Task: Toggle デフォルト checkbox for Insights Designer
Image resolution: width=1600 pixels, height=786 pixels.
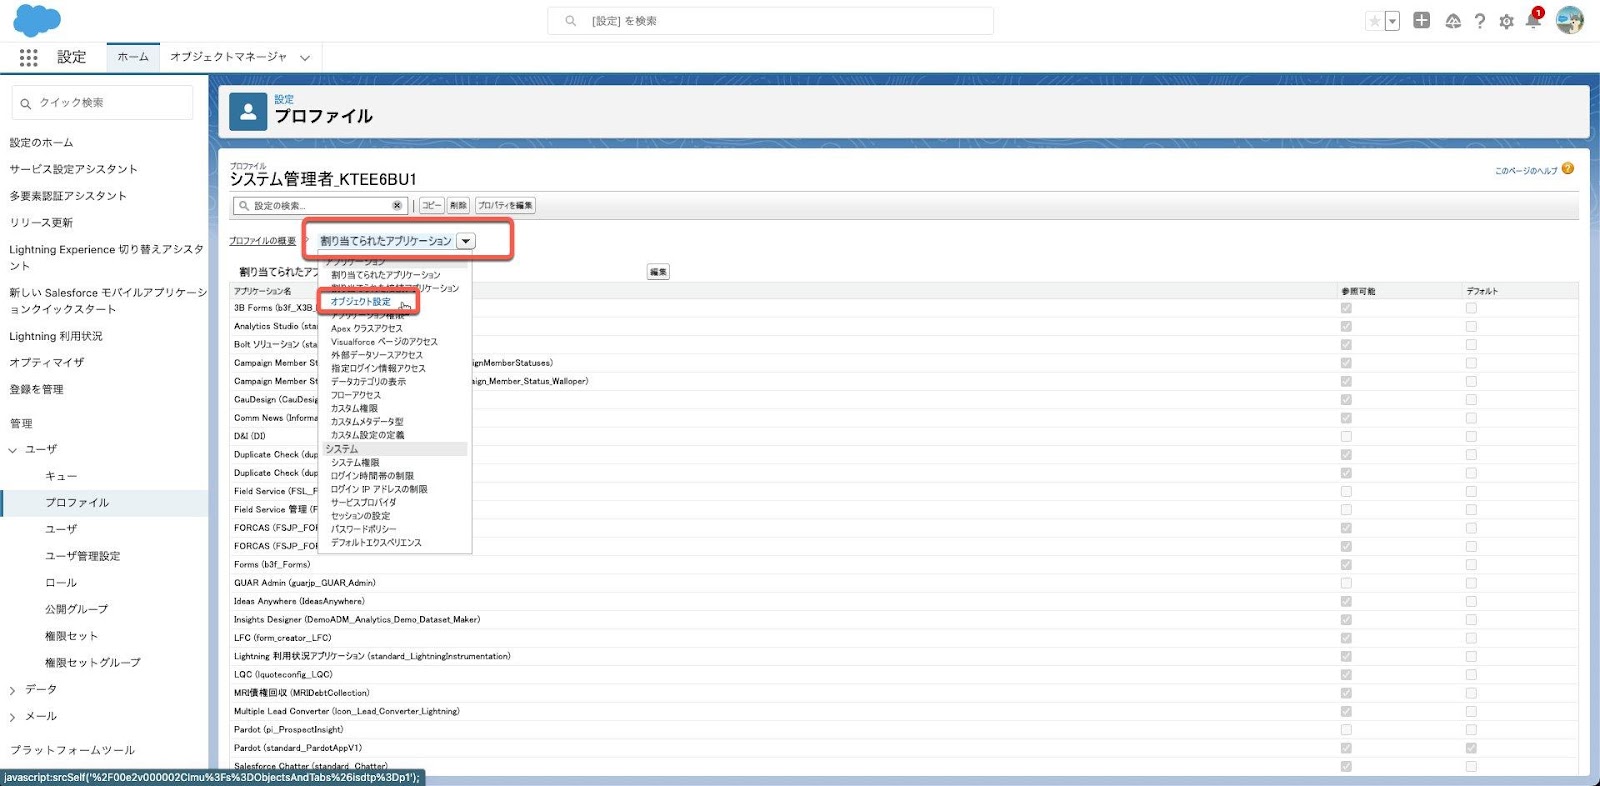Action: (1471, 620)
